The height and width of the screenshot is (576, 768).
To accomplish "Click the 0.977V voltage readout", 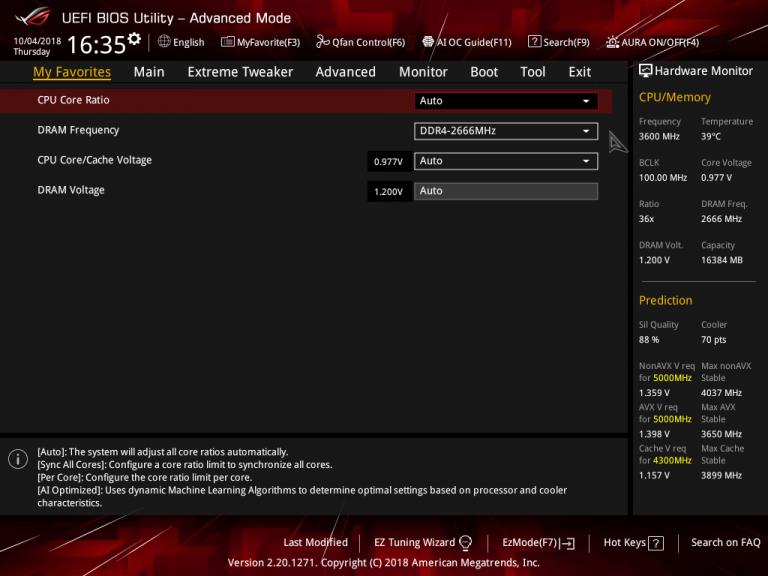I will click(388, 162).
